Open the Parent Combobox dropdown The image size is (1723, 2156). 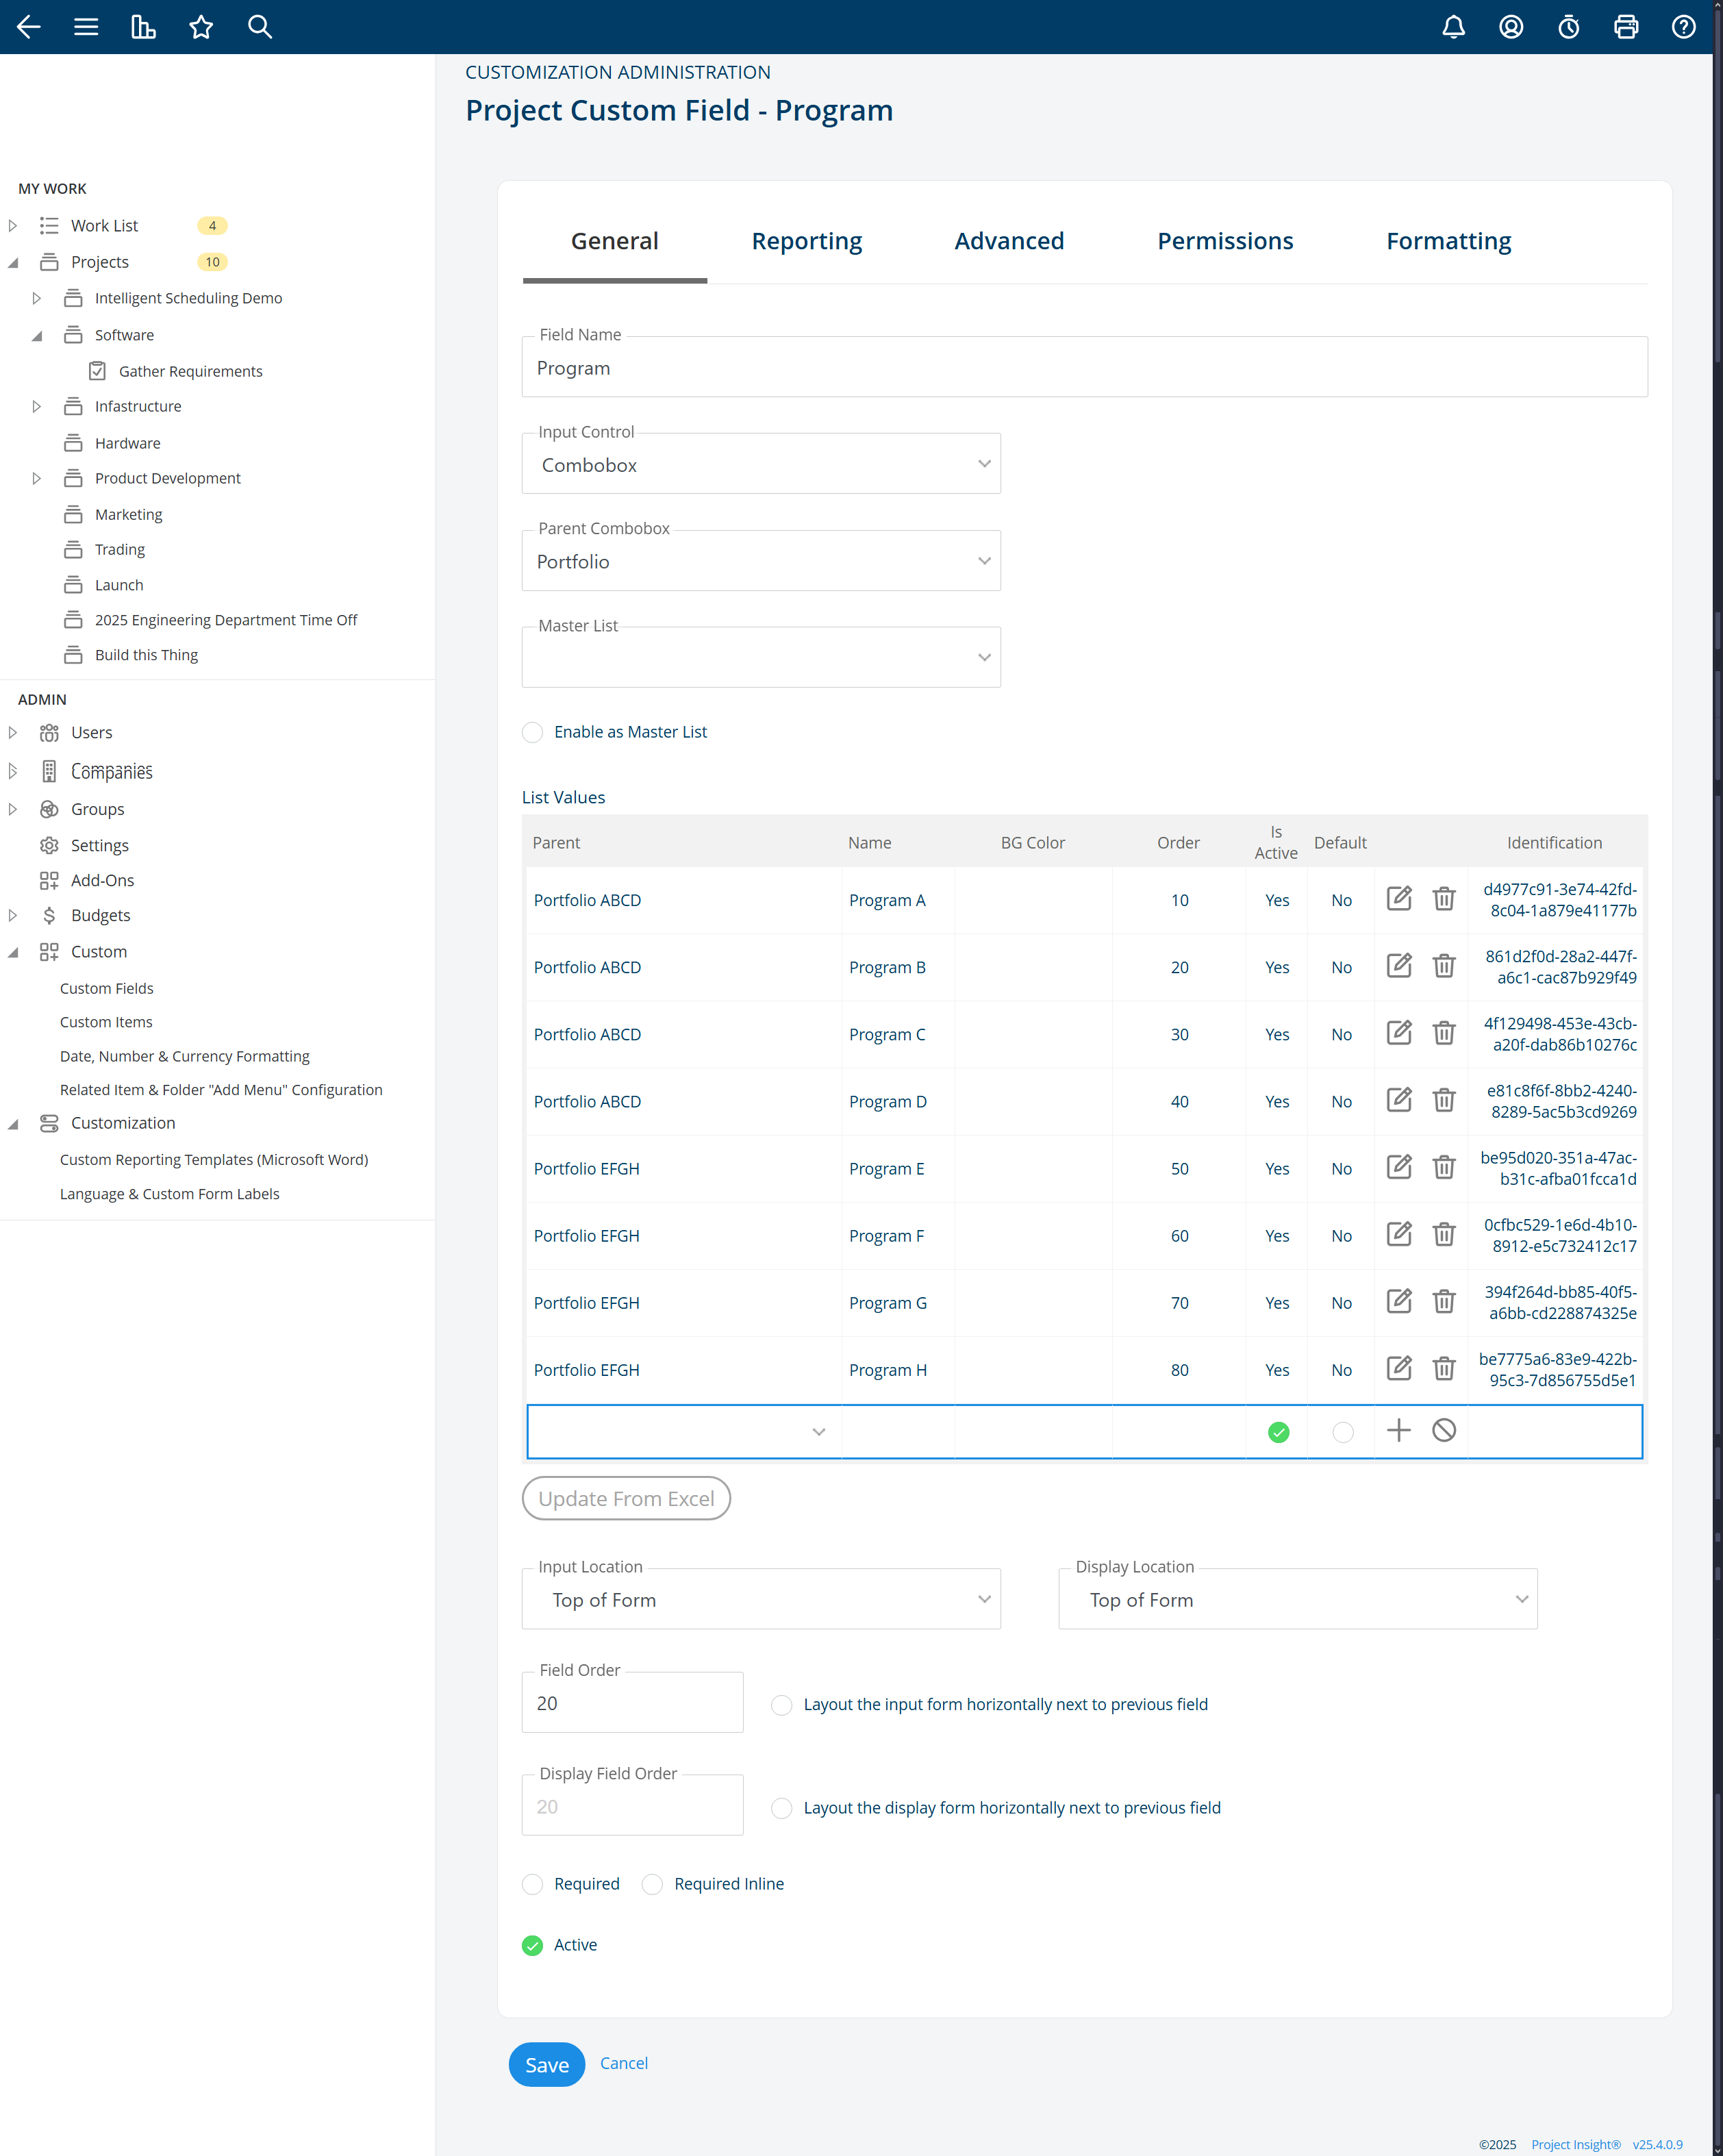[761, 561]
